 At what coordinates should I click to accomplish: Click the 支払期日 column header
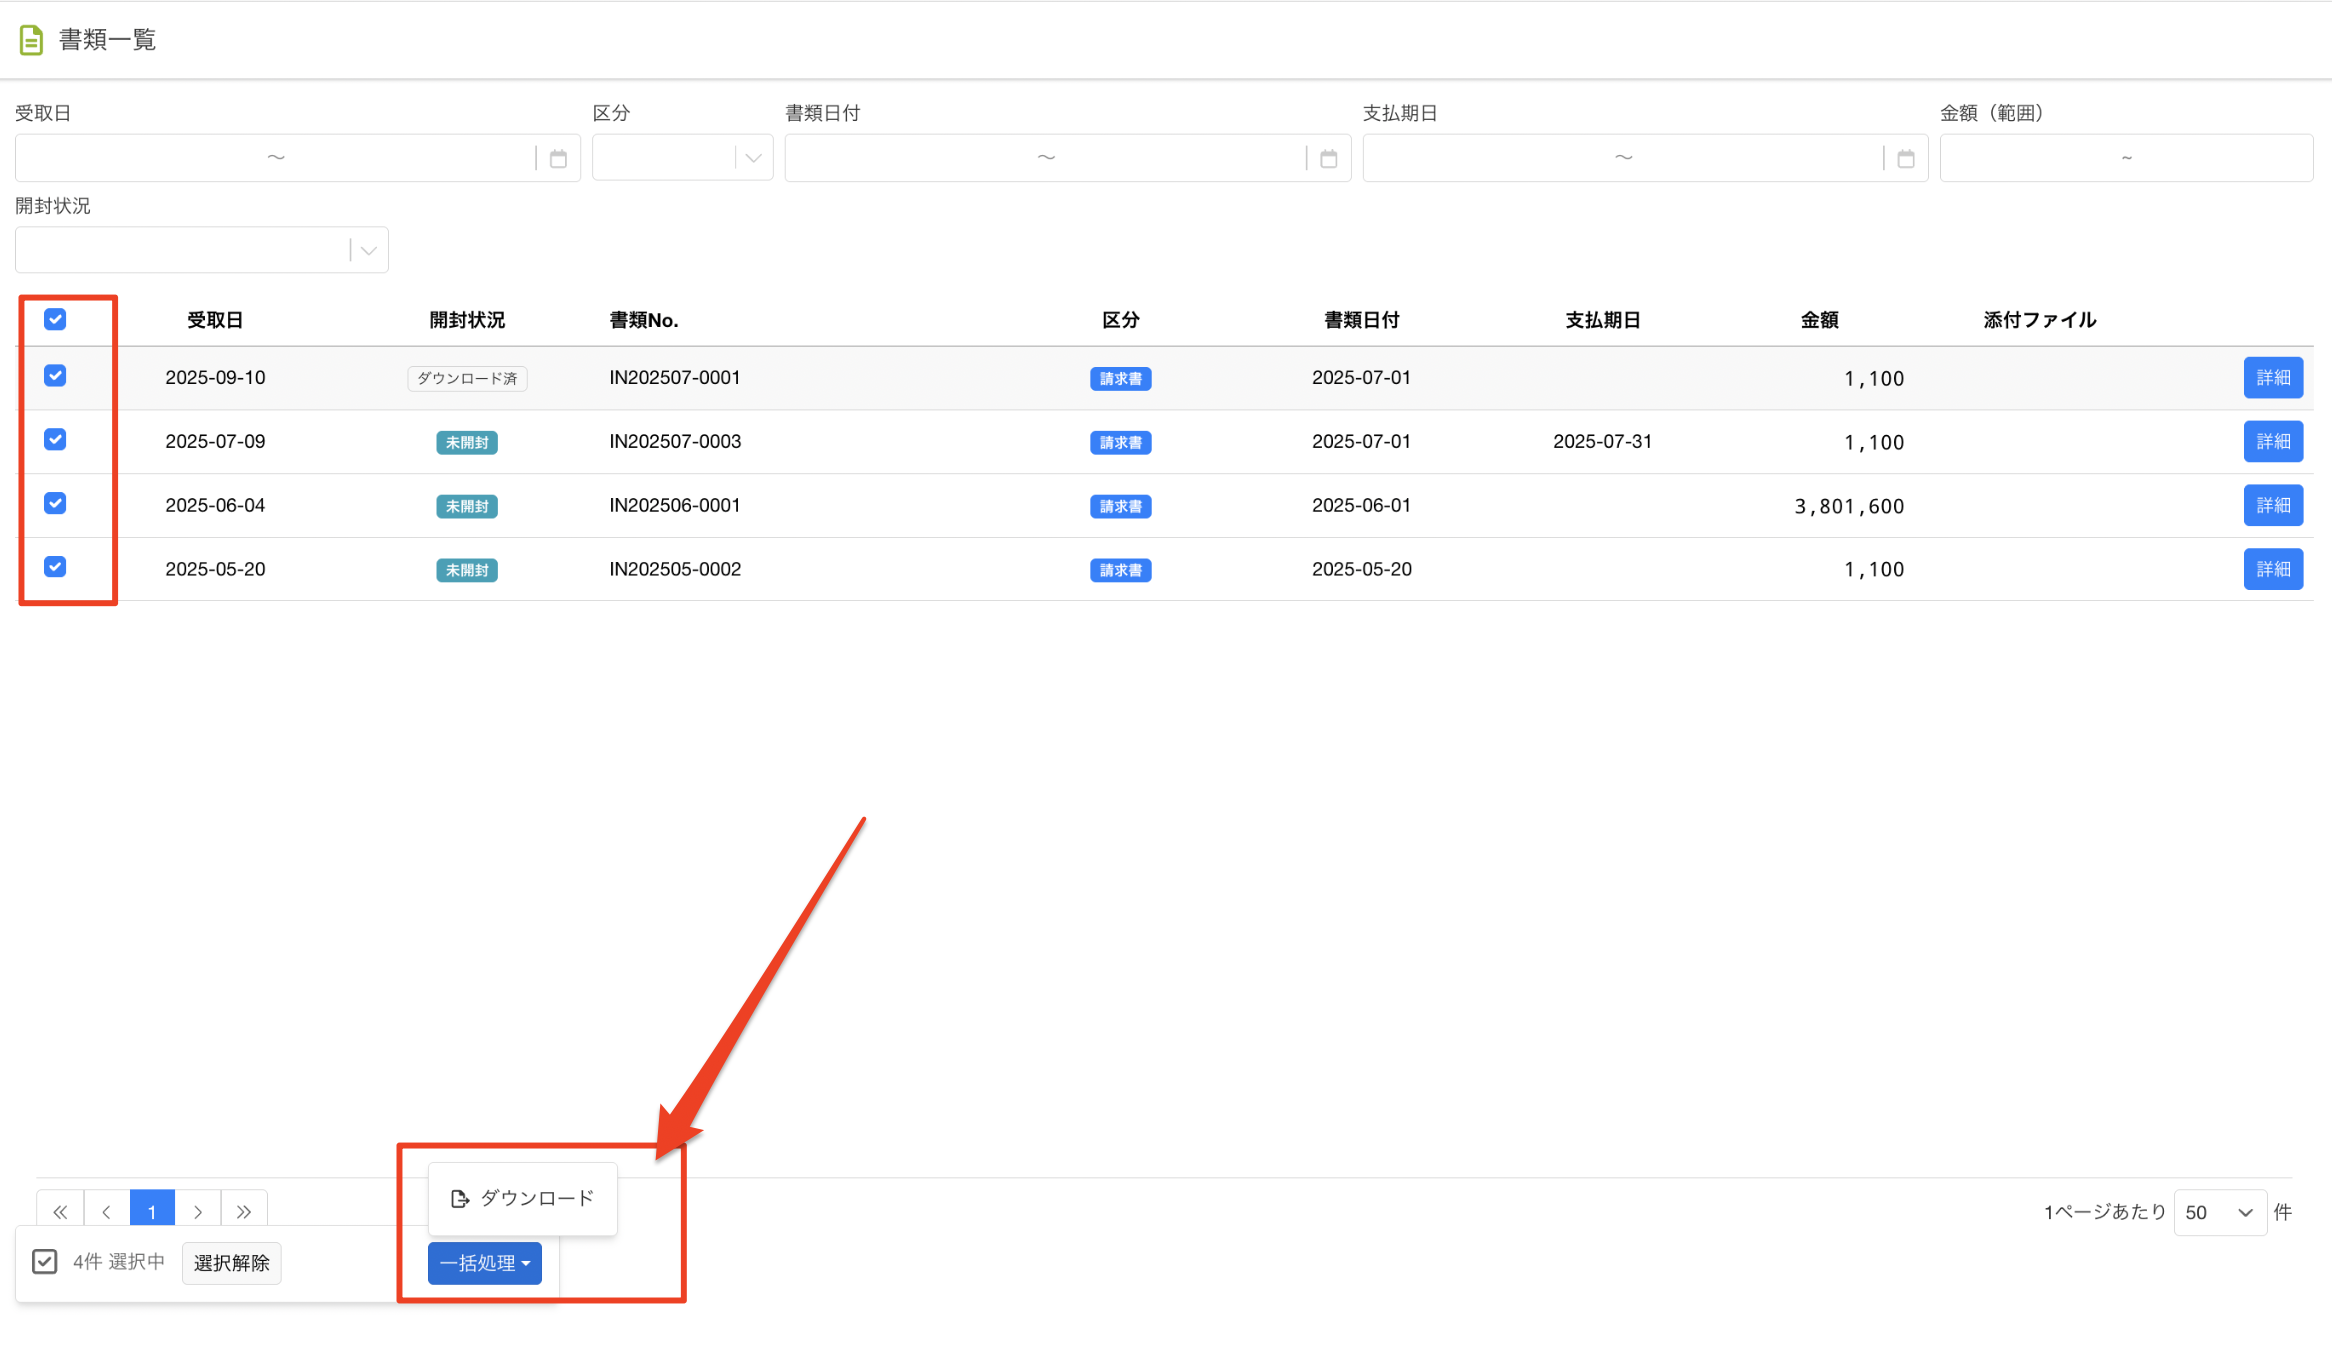pyautogui.click(x=1602, y=320)
